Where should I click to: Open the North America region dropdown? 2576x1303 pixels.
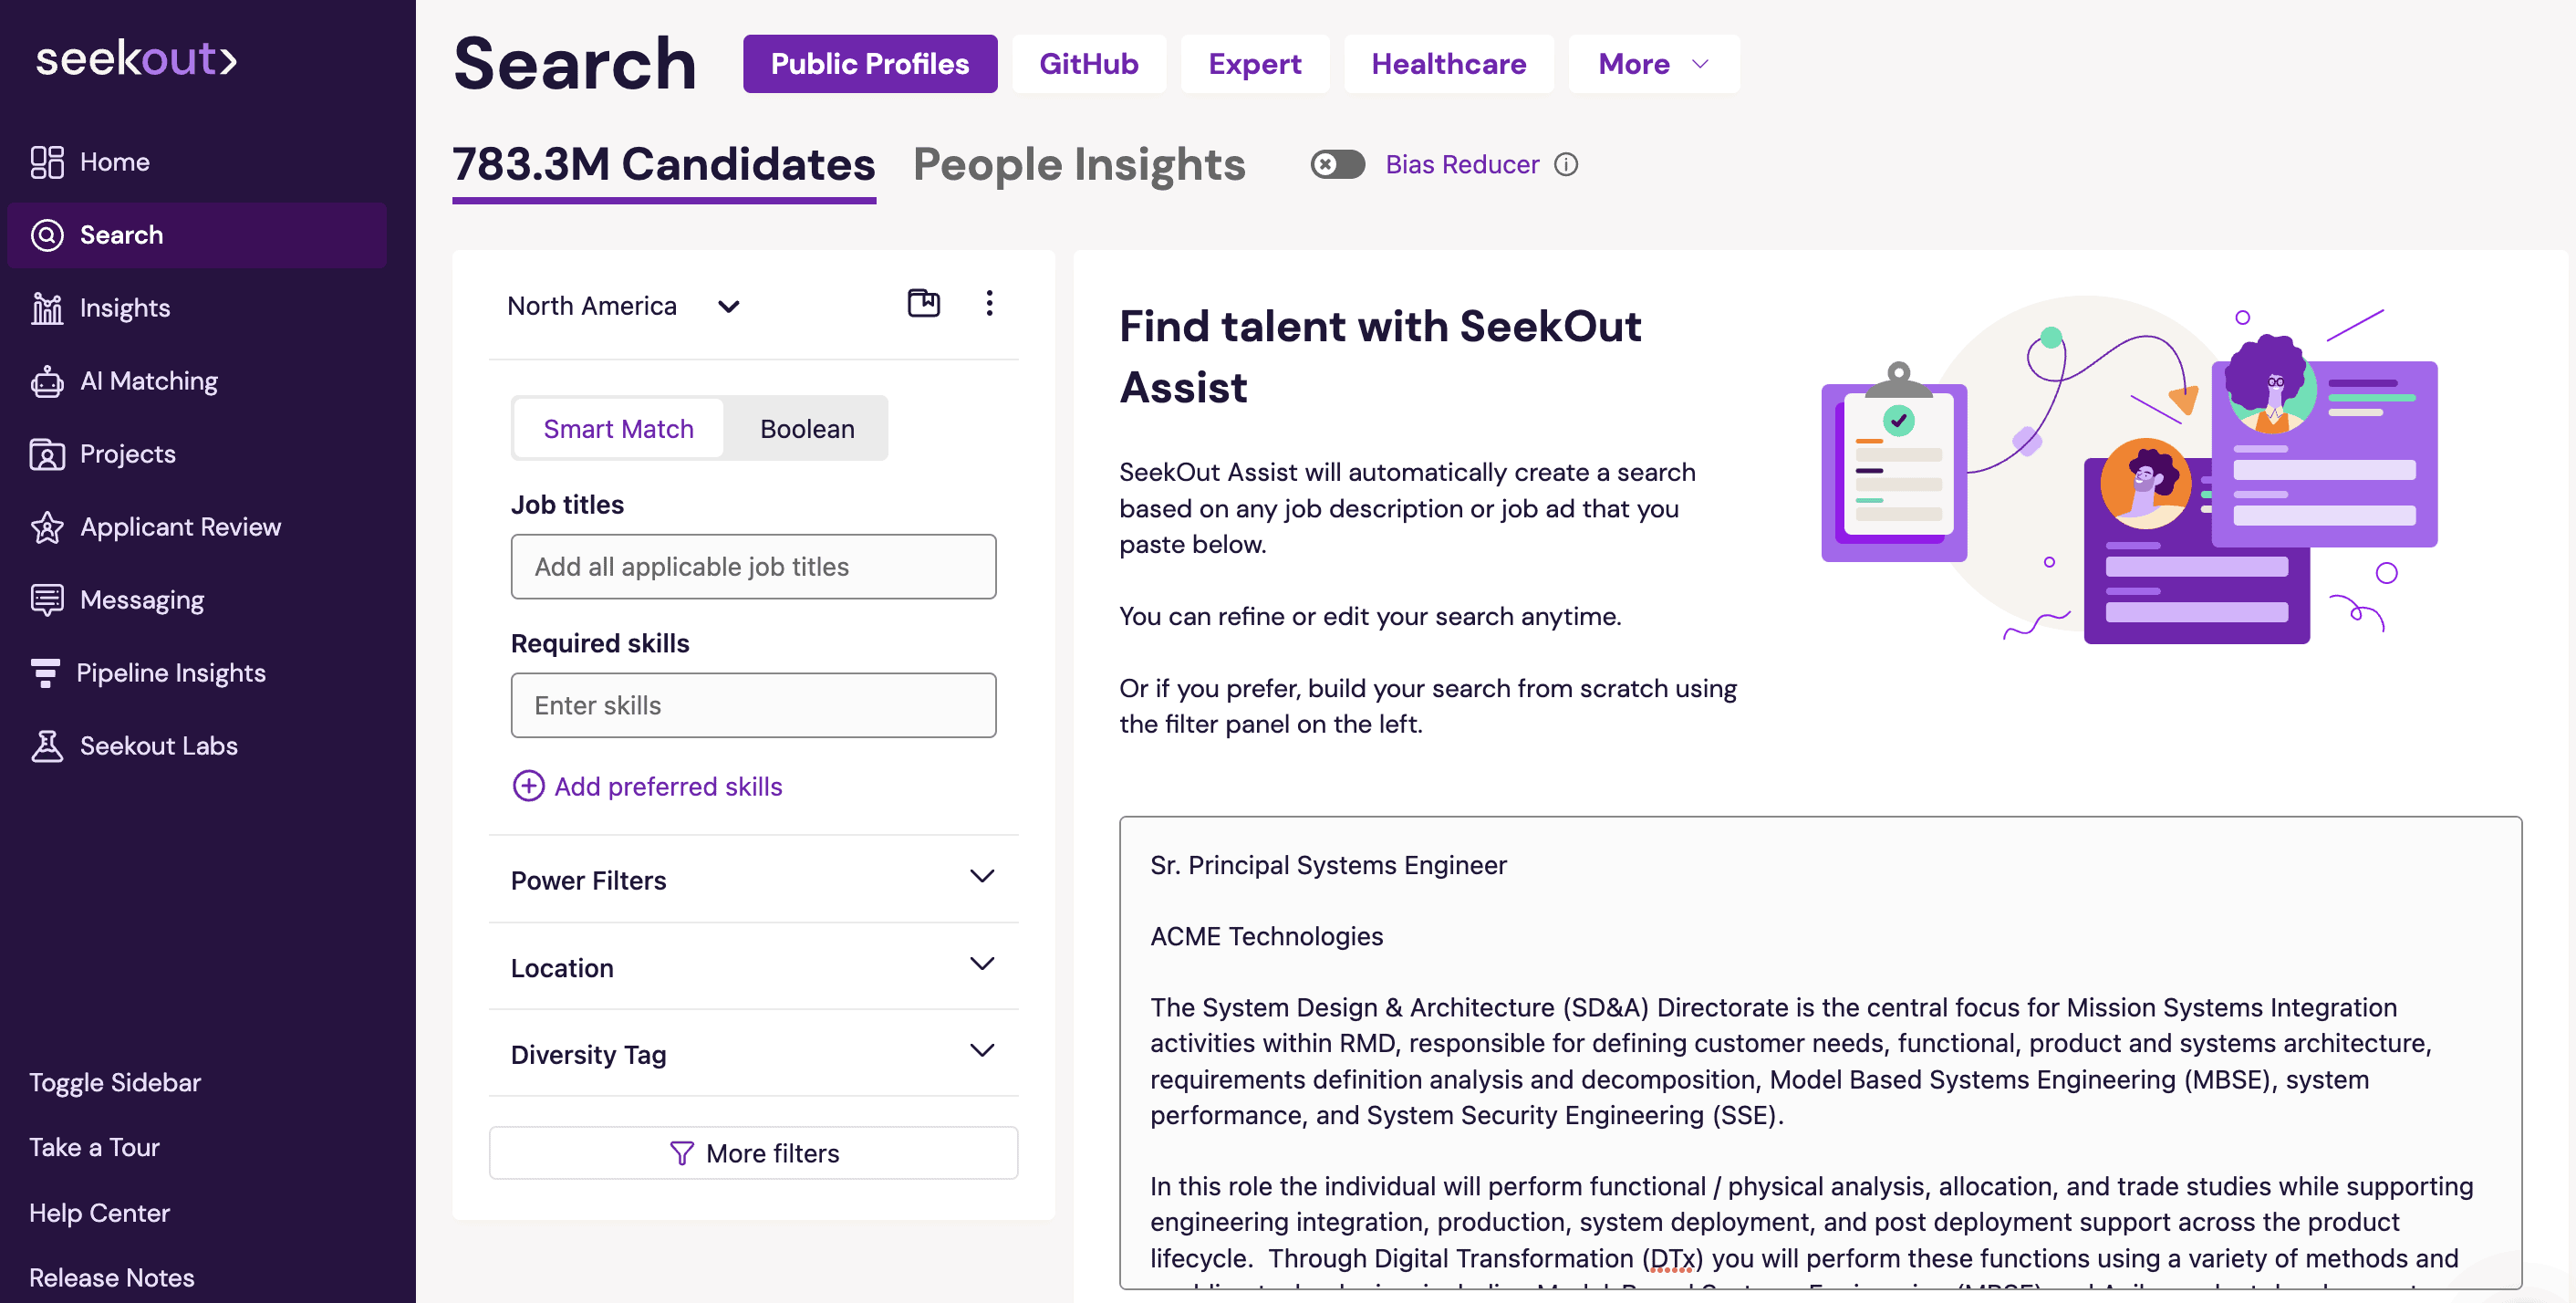(x=623, y=306)
